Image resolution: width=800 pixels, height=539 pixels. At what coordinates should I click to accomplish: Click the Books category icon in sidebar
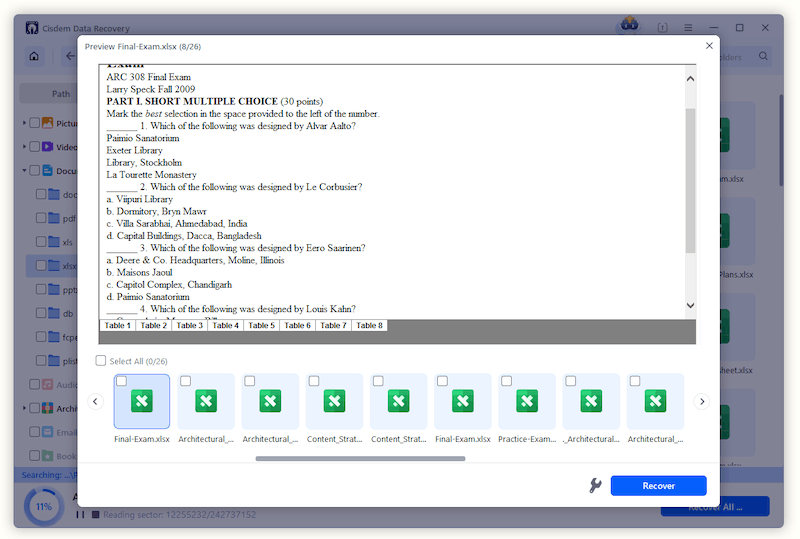pyautogui.click(x=47, y=455)
